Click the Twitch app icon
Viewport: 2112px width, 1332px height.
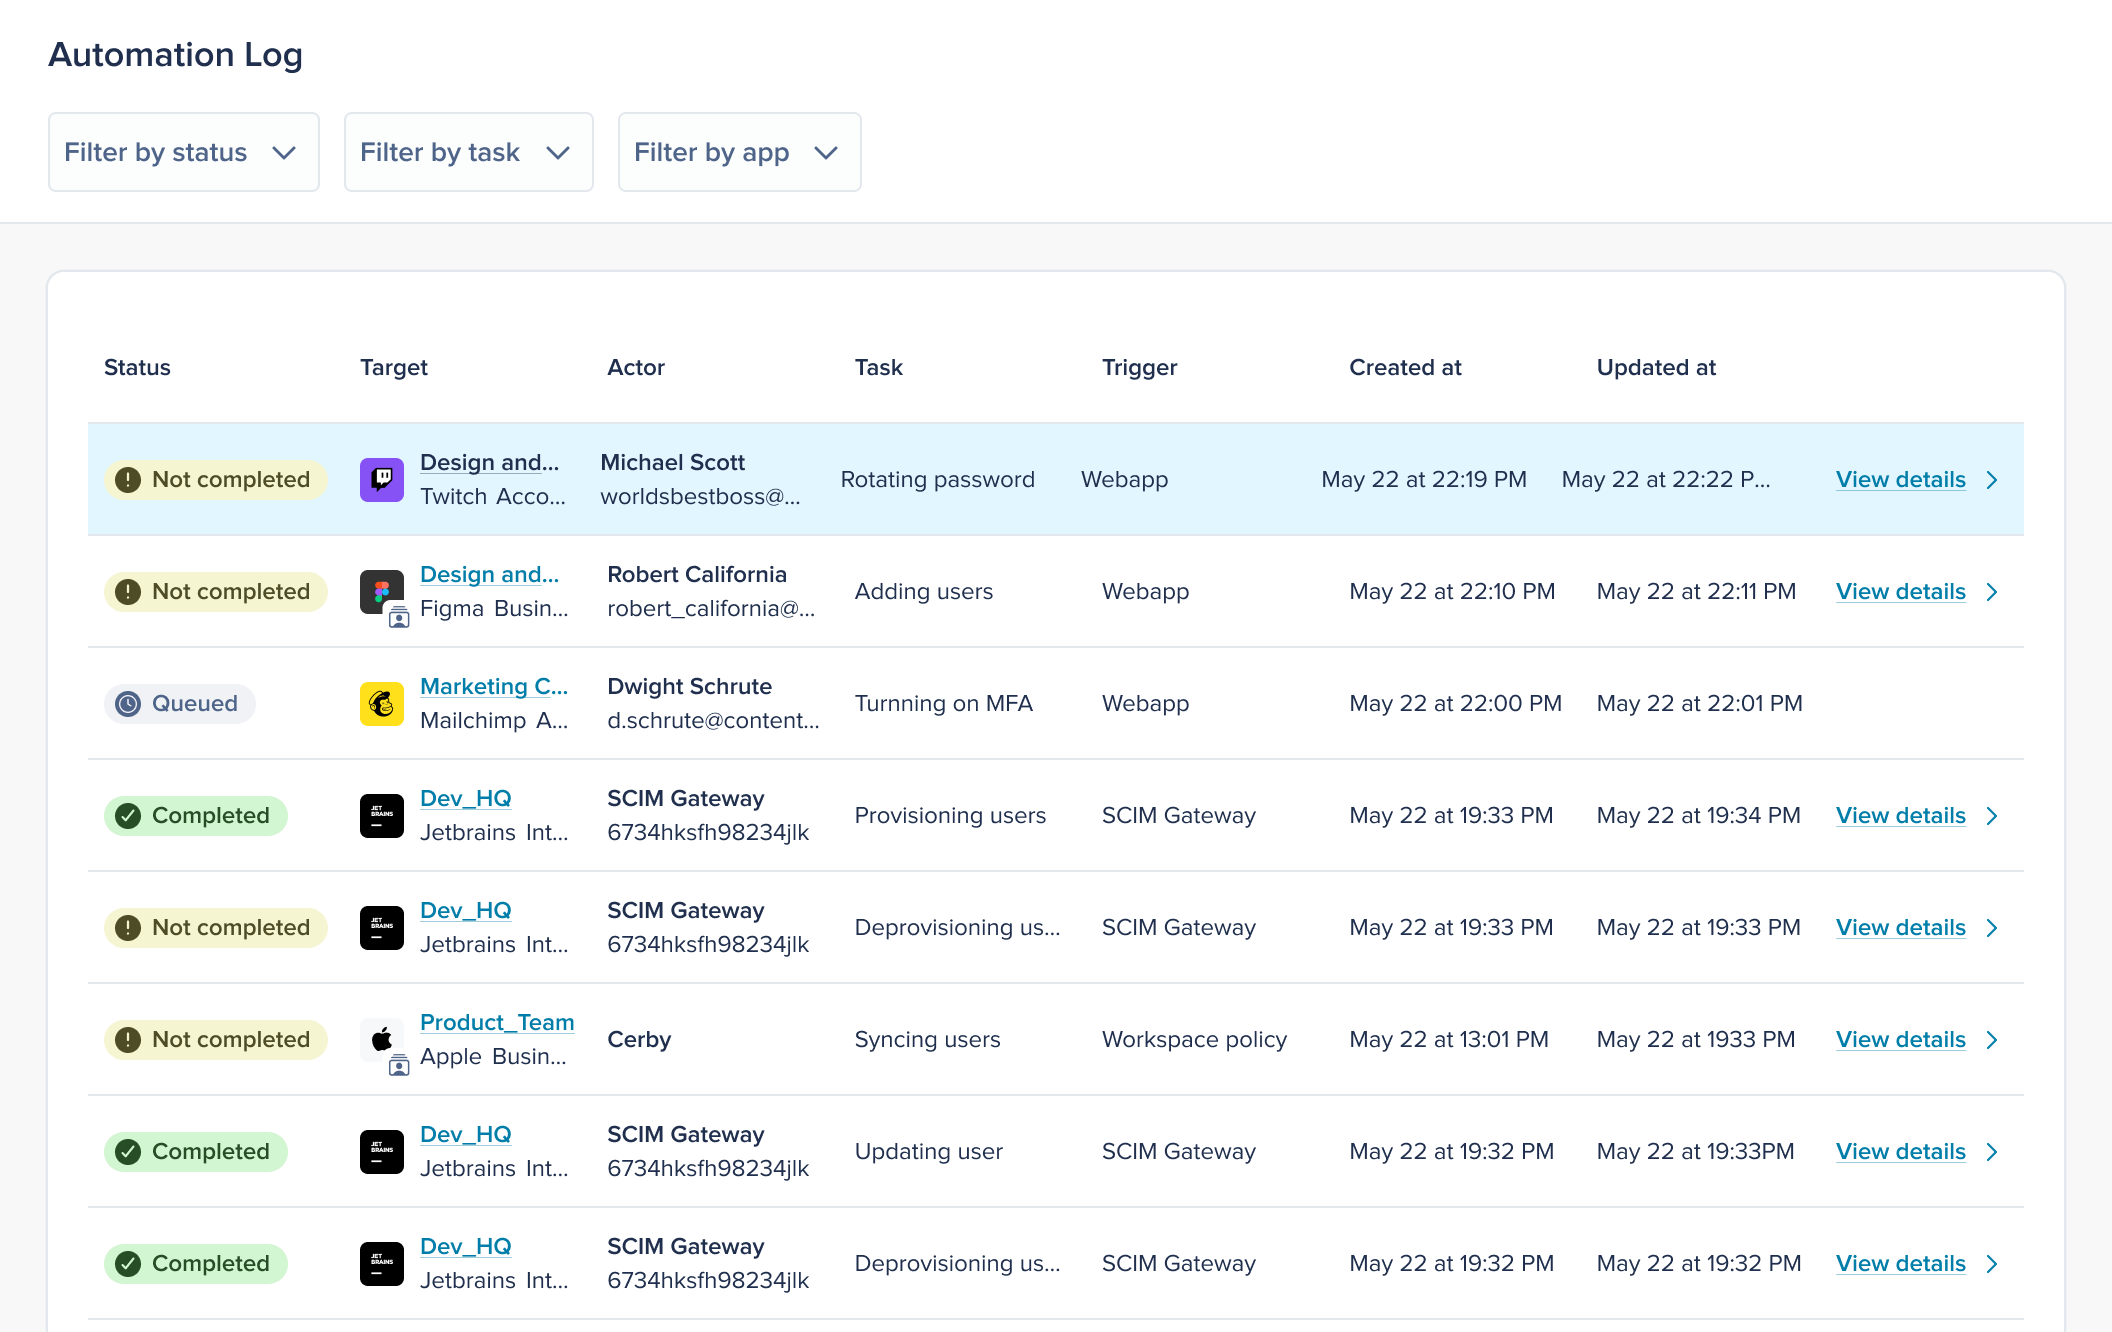(381, 480)
